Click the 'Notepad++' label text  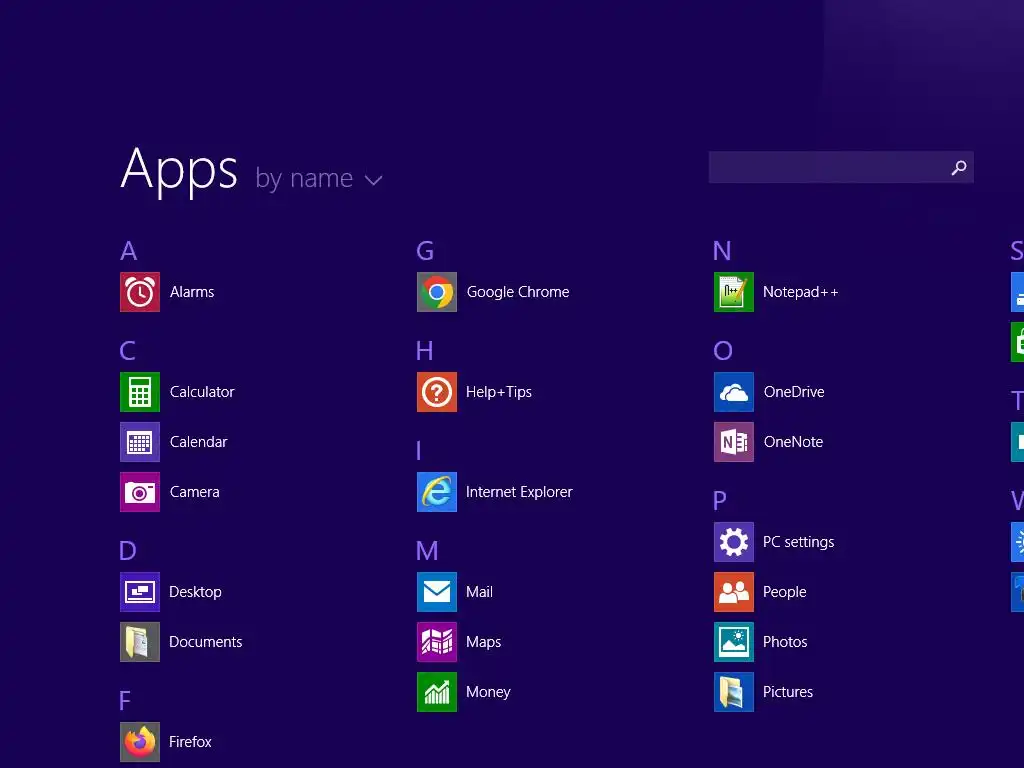801,293
